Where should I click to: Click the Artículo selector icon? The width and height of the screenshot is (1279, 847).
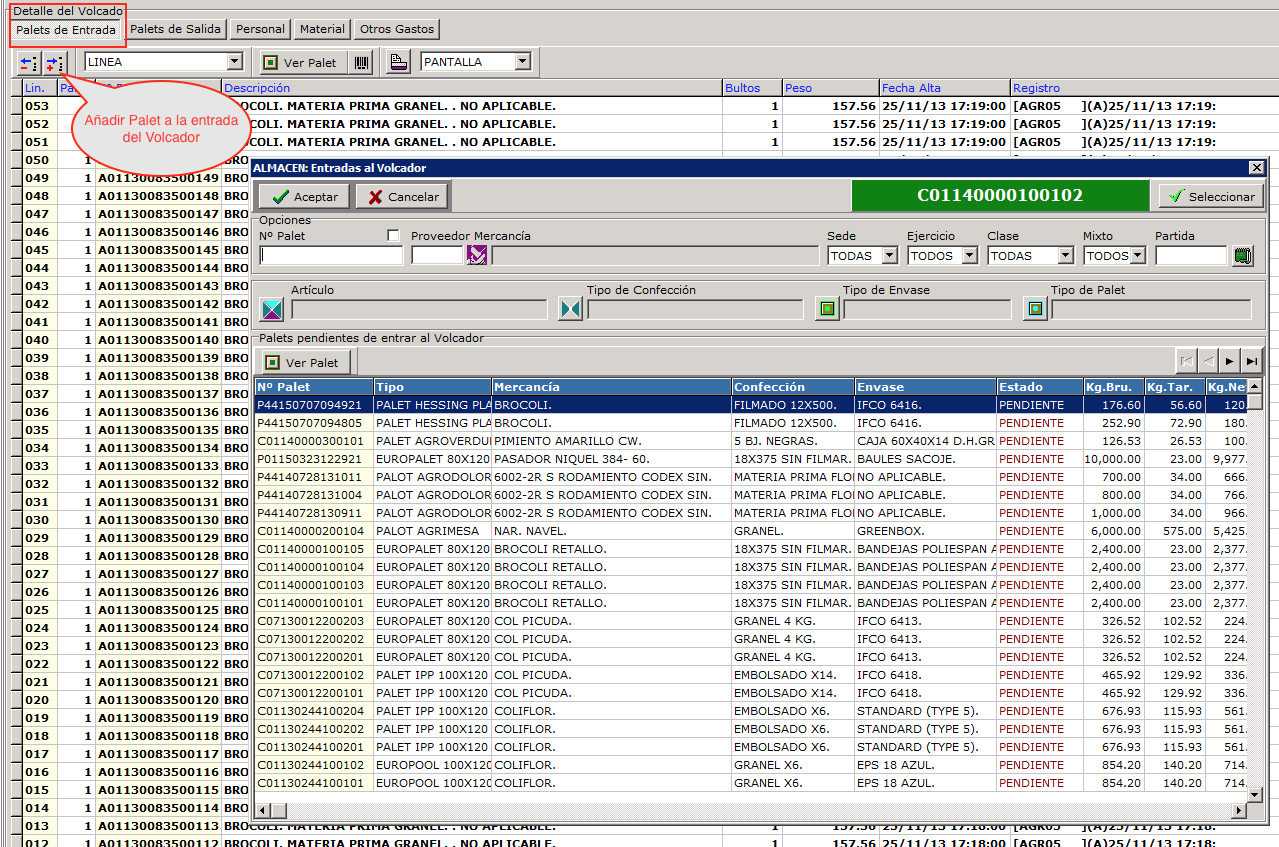(x=272, y=309)
